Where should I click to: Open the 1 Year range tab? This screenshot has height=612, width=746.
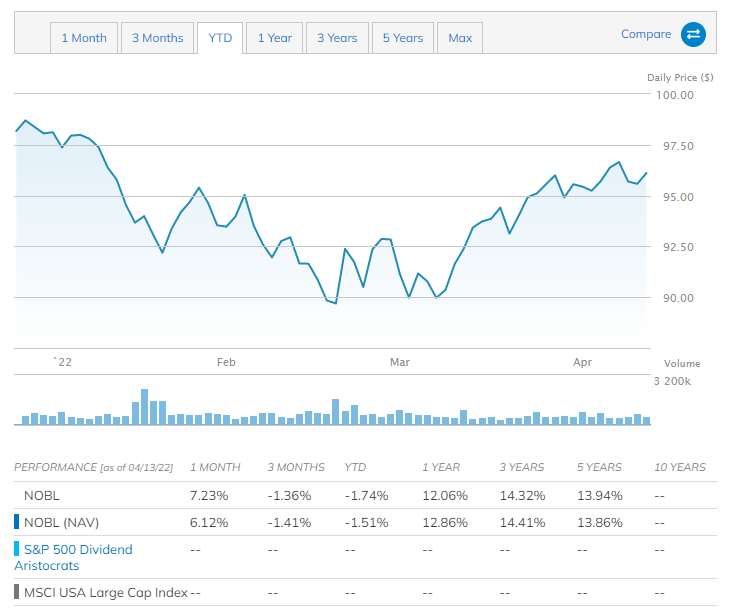275,38
